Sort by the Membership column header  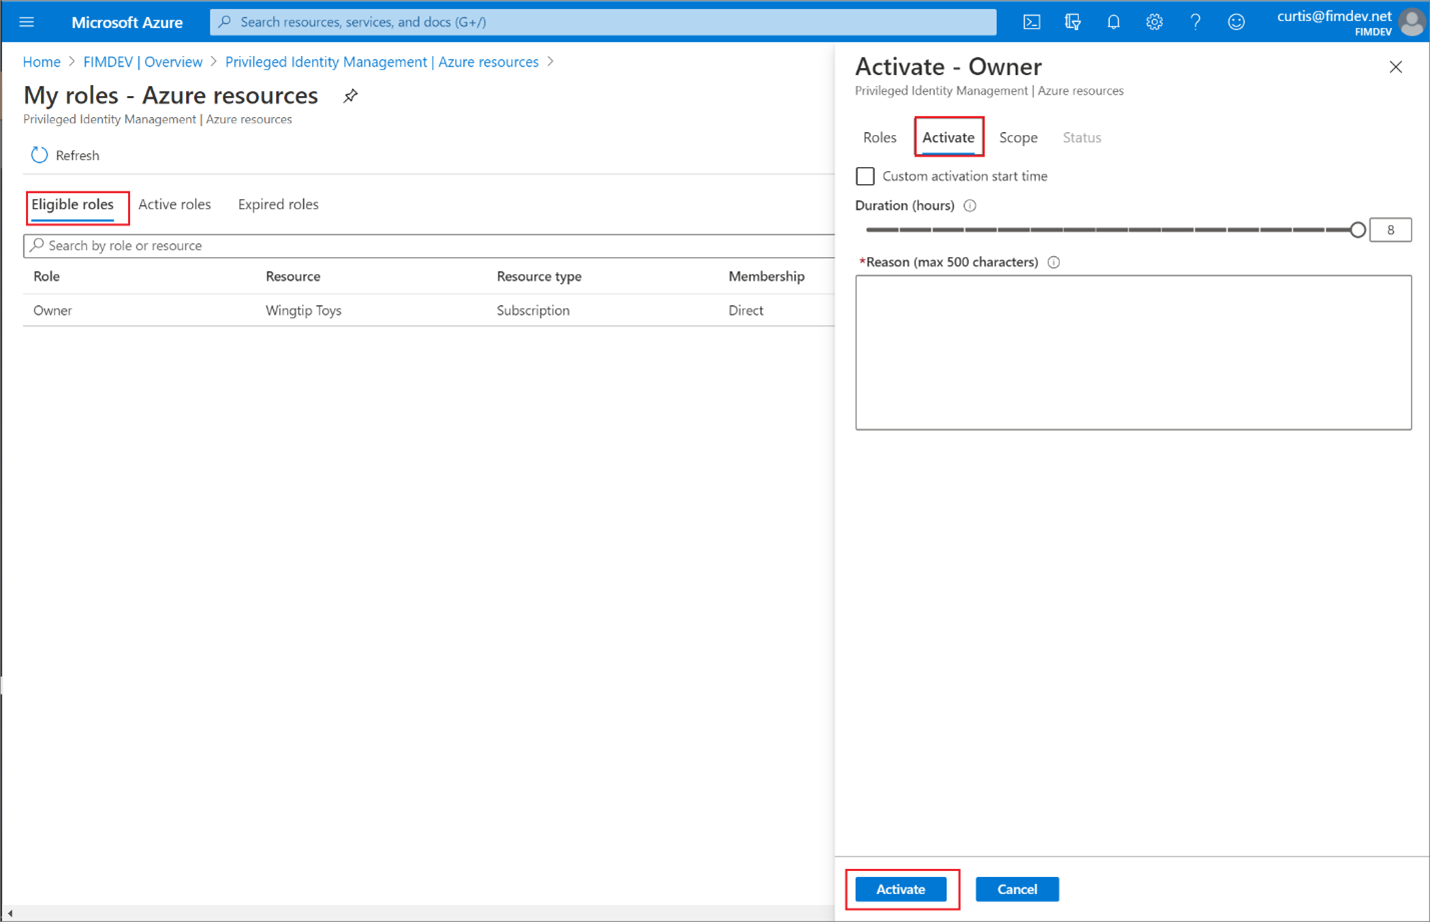pos(766,277)
